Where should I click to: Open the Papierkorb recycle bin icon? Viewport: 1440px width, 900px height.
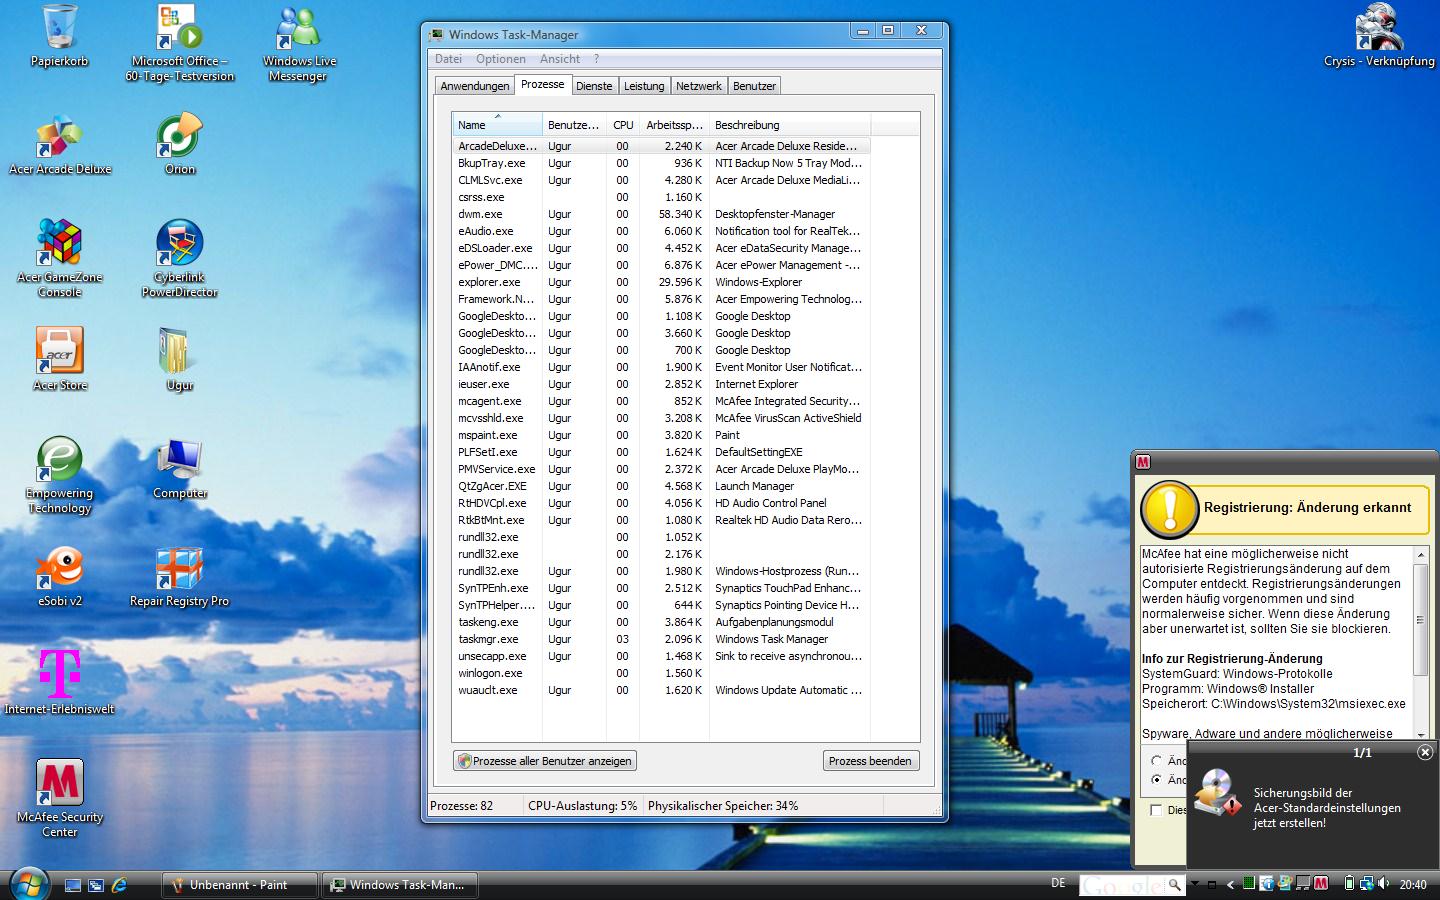tap(59, 36)
